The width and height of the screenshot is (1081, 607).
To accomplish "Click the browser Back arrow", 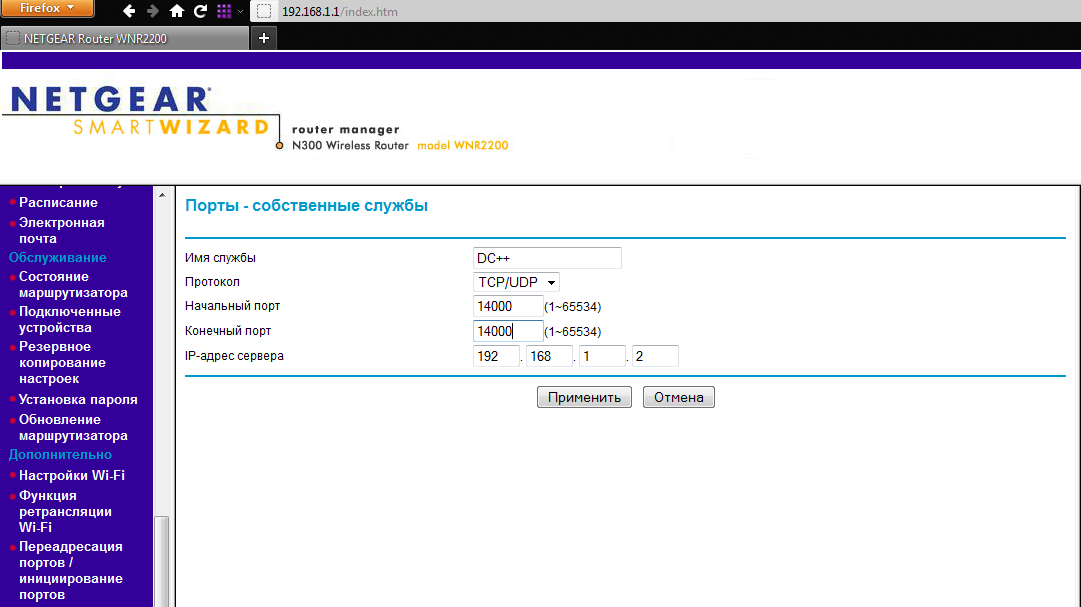I will 129,11.
